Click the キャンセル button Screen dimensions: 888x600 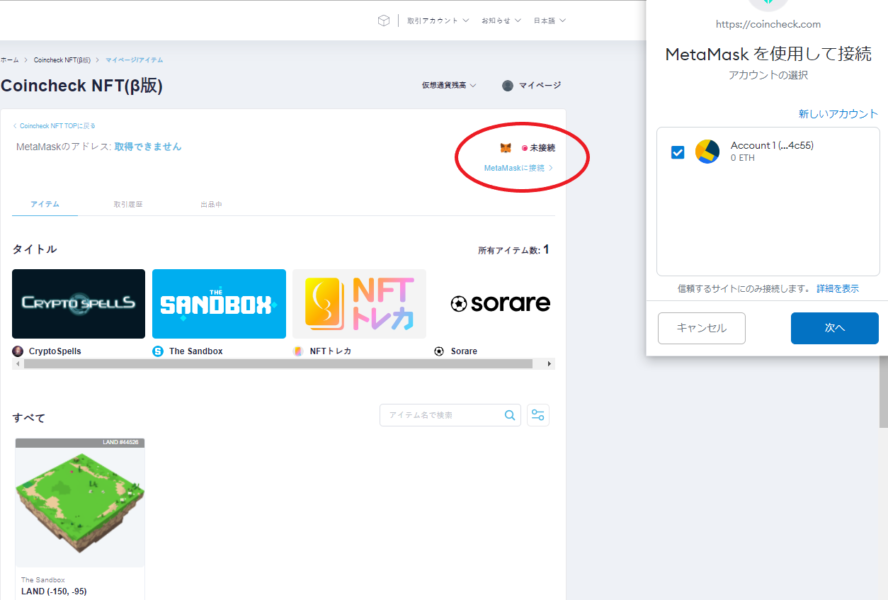(702, 328)
